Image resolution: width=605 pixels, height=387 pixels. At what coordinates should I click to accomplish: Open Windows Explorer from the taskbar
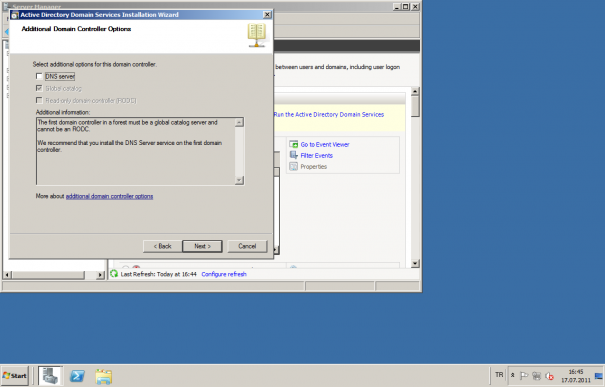pyautogui.click(x=103, y=377)
